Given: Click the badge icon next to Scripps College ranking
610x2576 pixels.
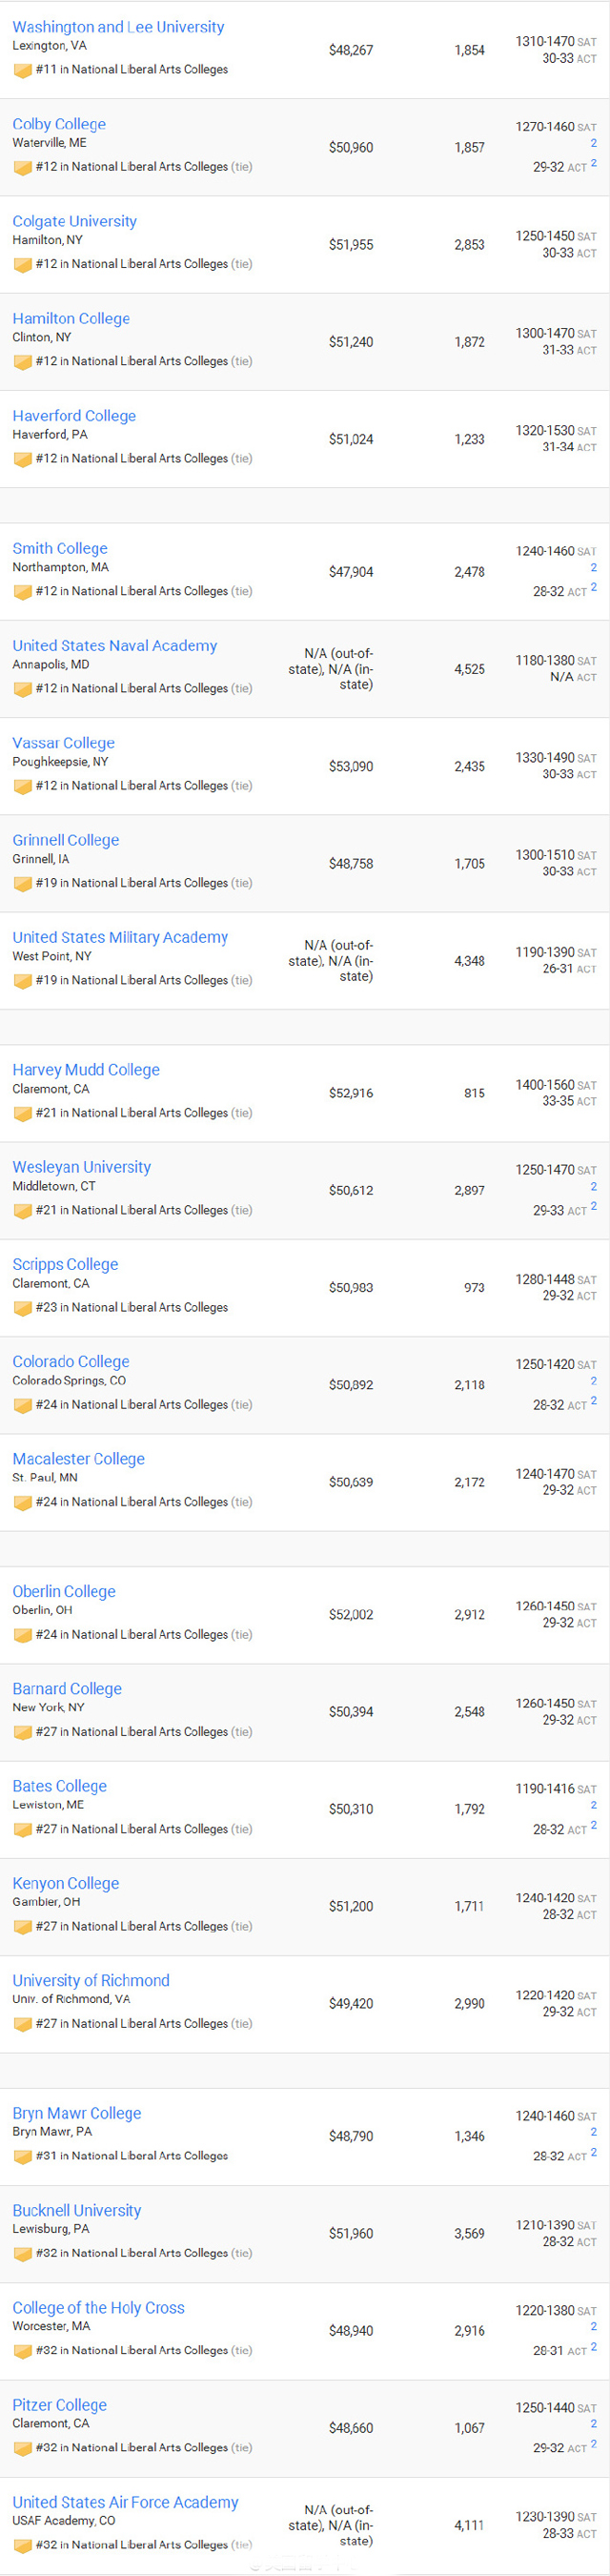Looking at the screenshot, I should point(22,1308).
